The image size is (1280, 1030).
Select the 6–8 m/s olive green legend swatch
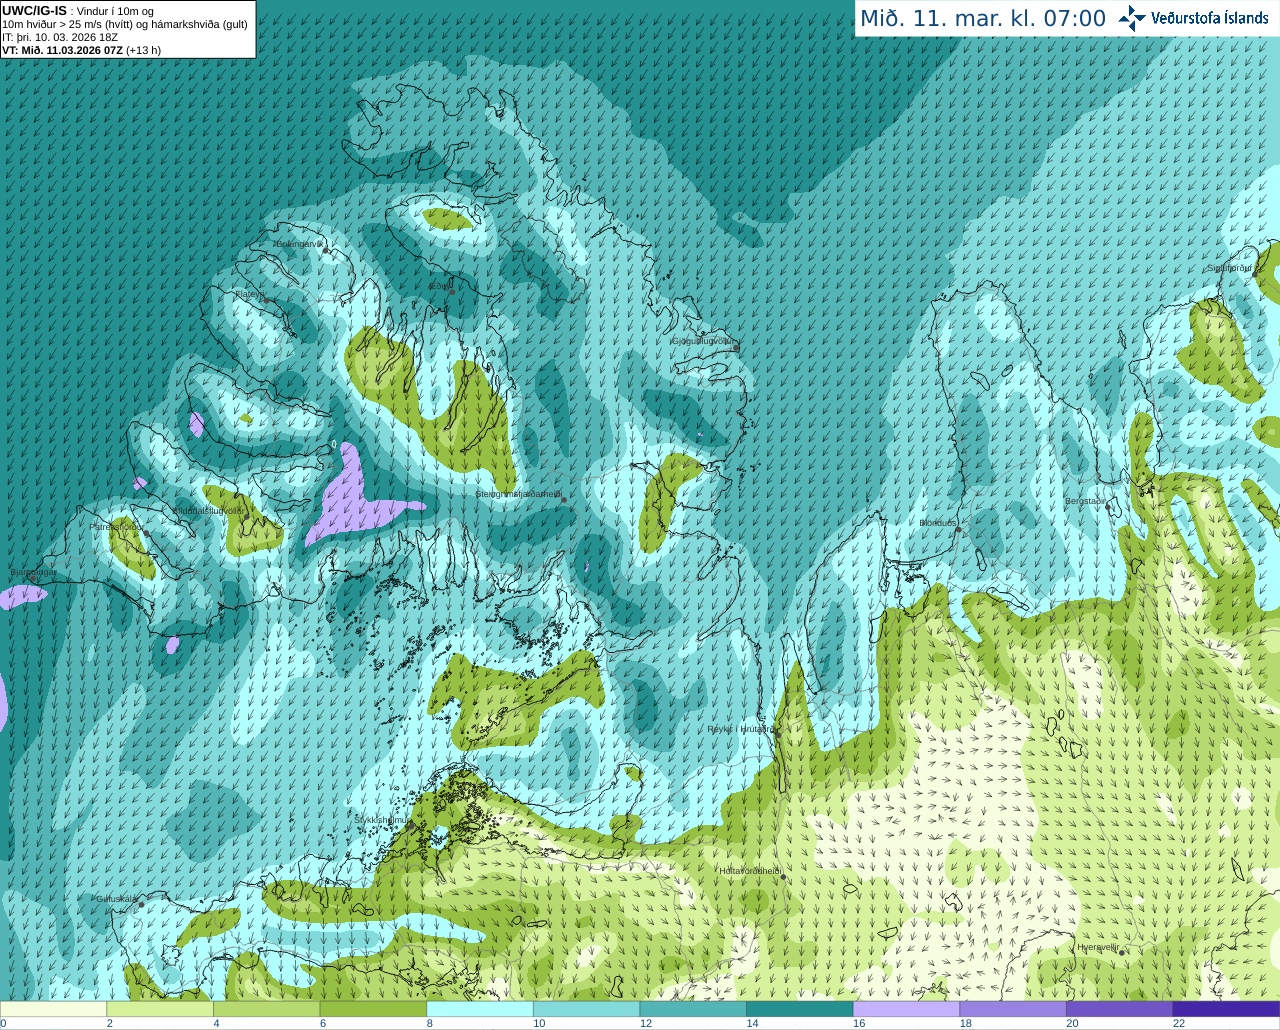(x=373, y=1009)
